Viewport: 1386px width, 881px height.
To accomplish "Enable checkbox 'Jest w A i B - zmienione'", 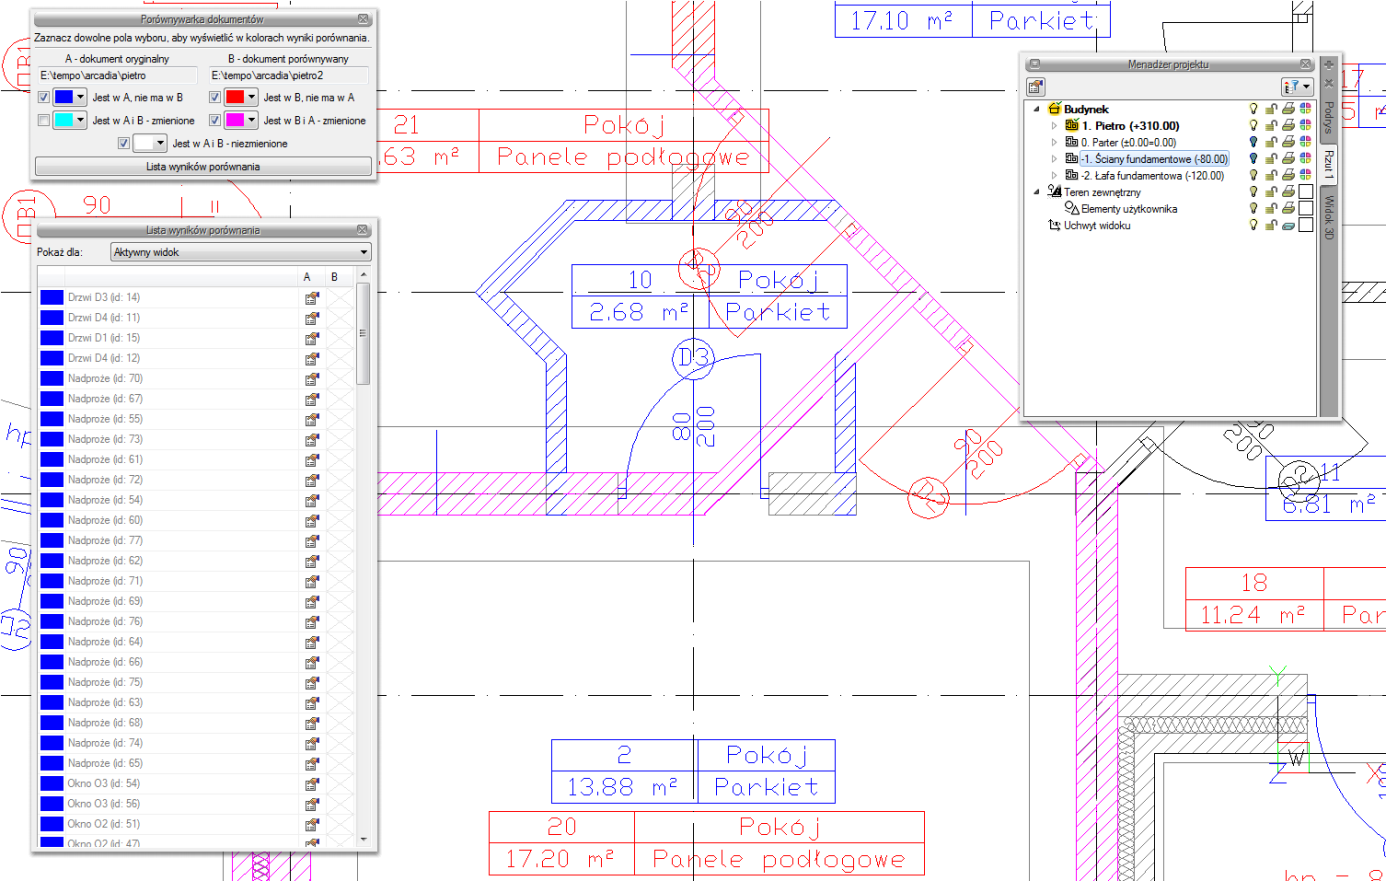I will [x=43, y=120].
